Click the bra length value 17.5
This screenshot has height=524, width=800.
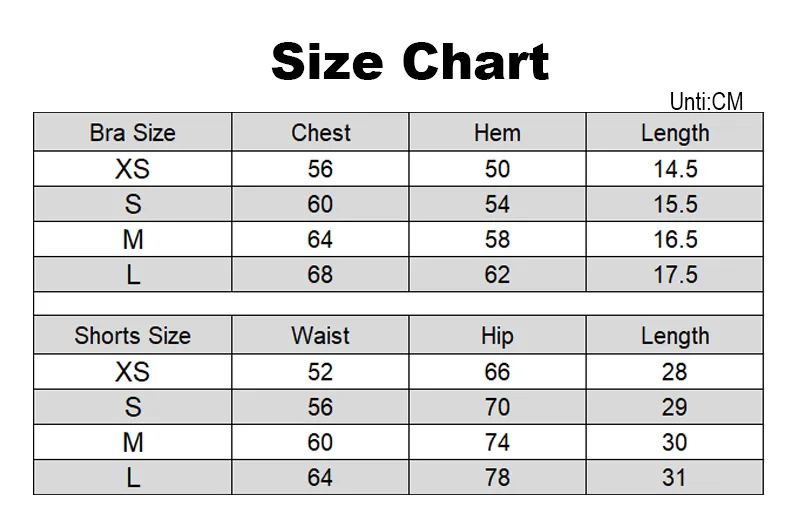[x=675, y=275]
